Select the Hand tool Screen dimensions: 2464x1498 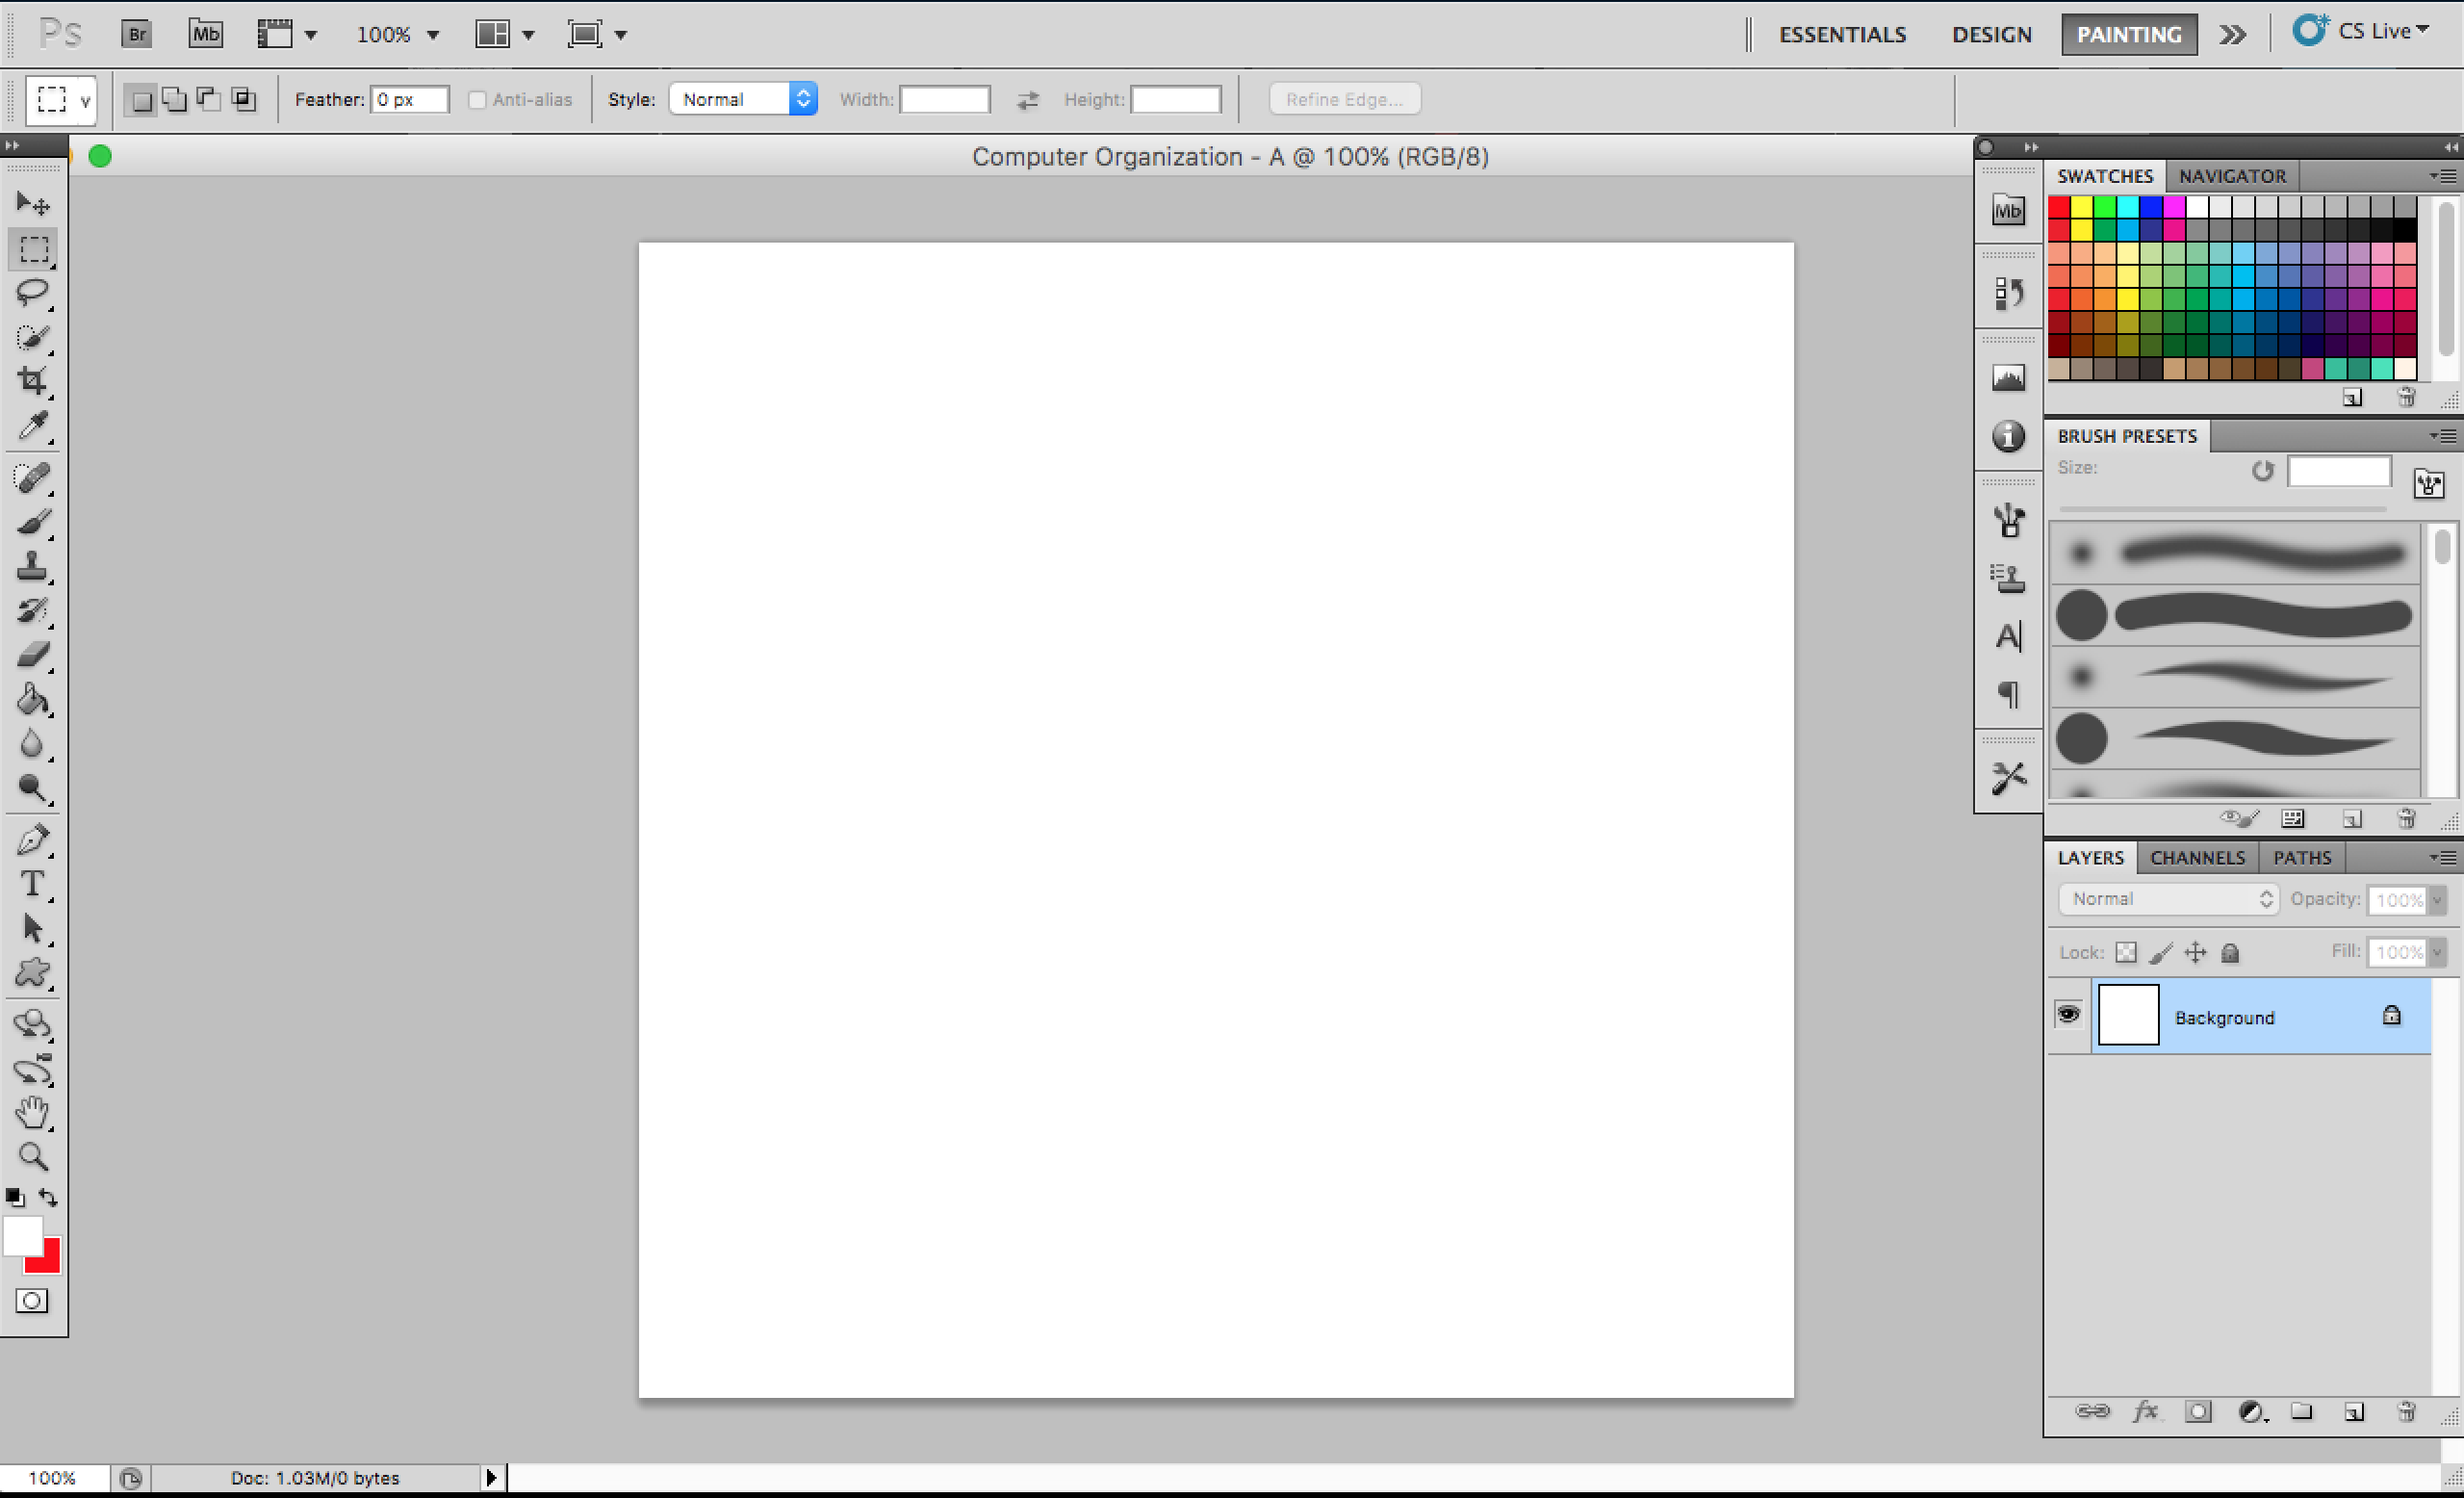pyautogui.click(x=32, y=1112)
